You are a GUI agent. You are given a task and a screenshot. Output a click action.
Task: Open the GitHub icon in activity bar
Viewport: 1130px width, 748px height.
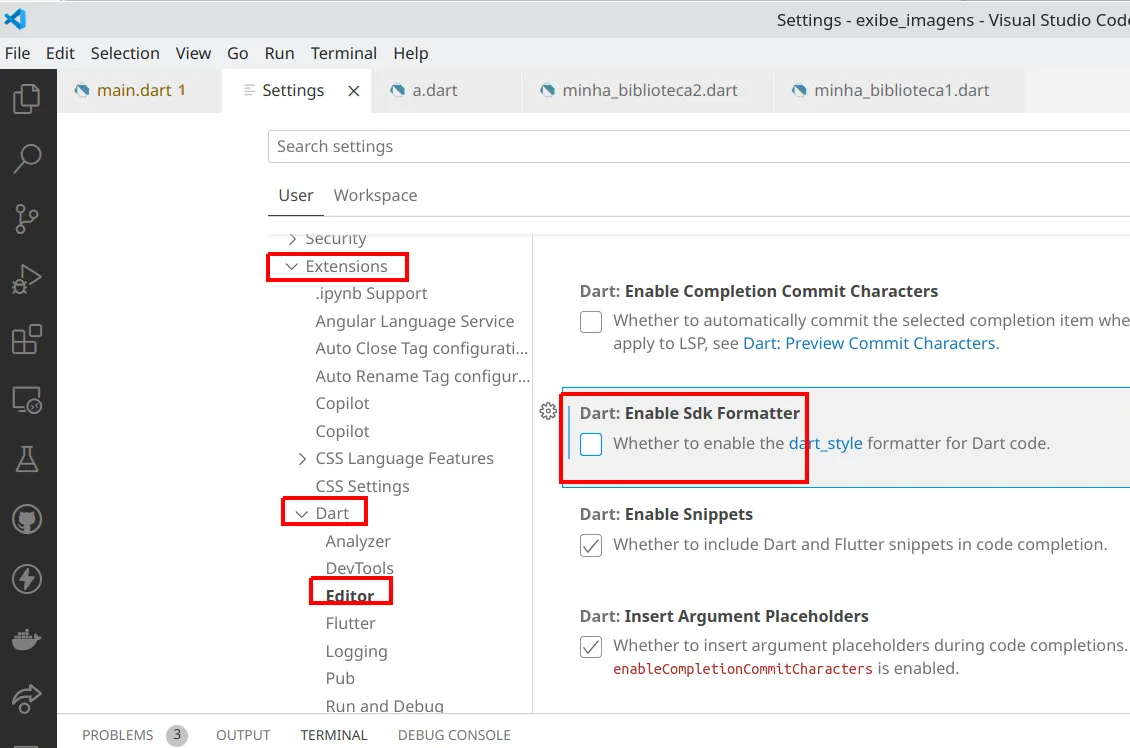click(x=27, y=520)
